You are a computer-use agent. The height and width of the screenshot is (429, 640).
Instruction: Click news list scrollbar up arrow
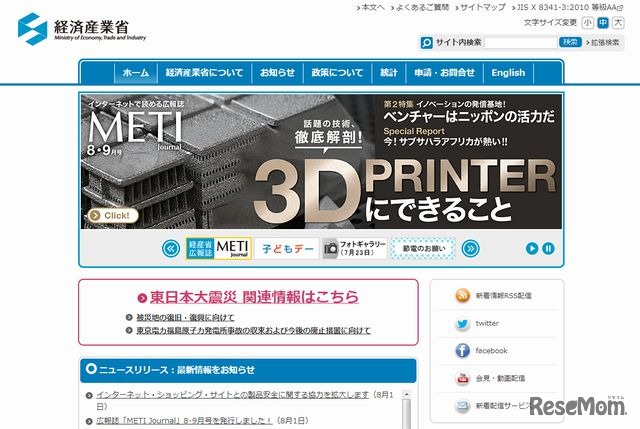pos(406,394)
